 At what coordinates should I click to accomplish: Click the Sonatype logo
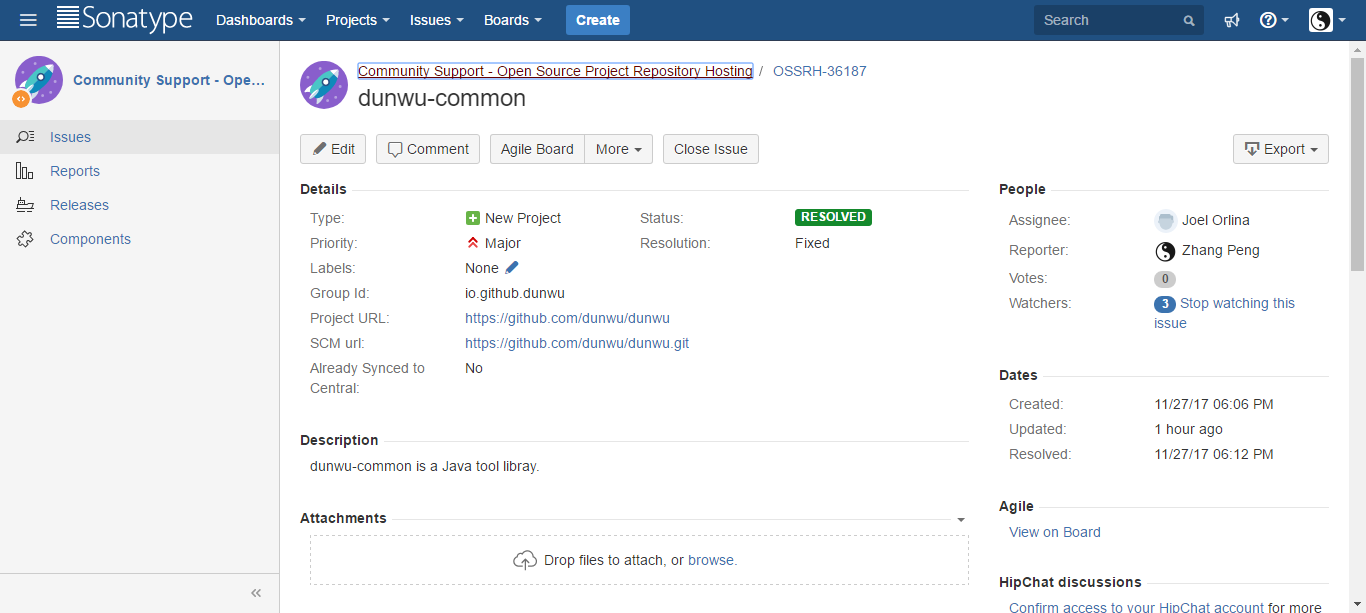pyautogui.click(x=124, y=20)
